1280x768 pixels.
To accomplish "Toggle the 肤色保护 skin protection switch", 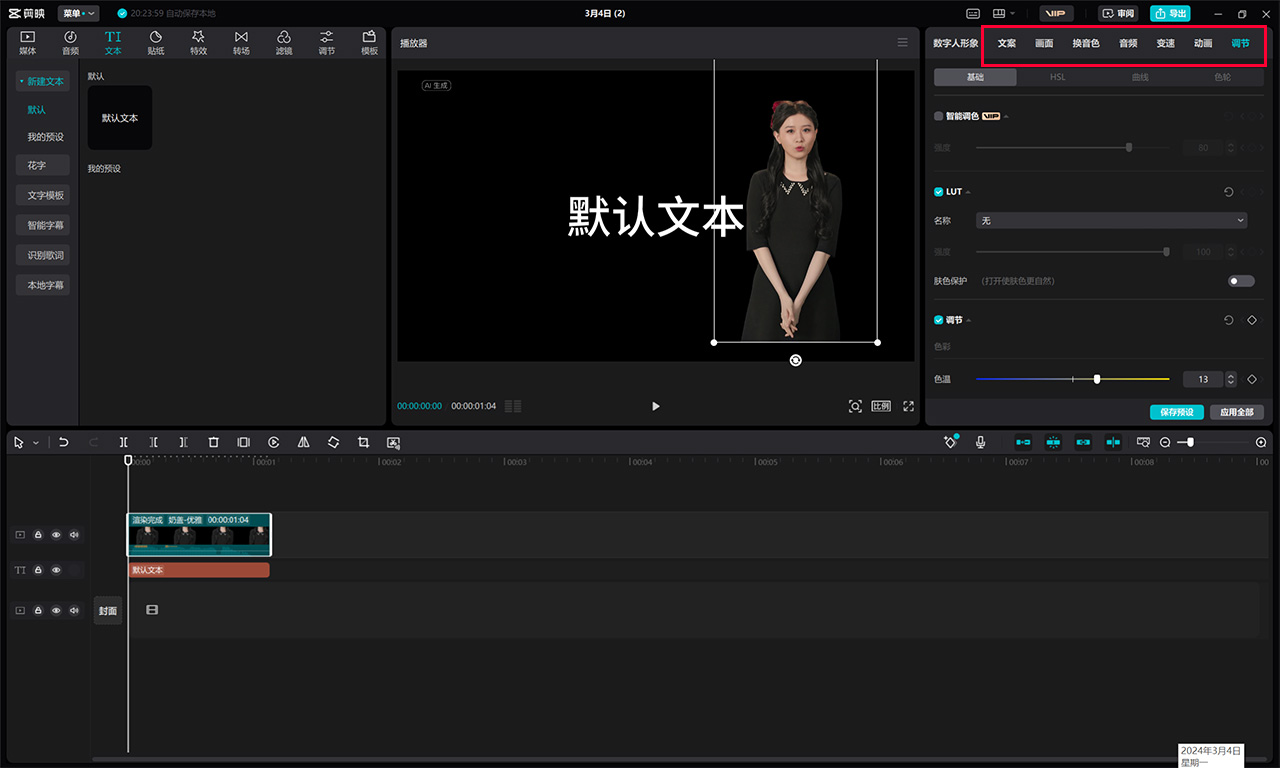I will [1240, 281].
